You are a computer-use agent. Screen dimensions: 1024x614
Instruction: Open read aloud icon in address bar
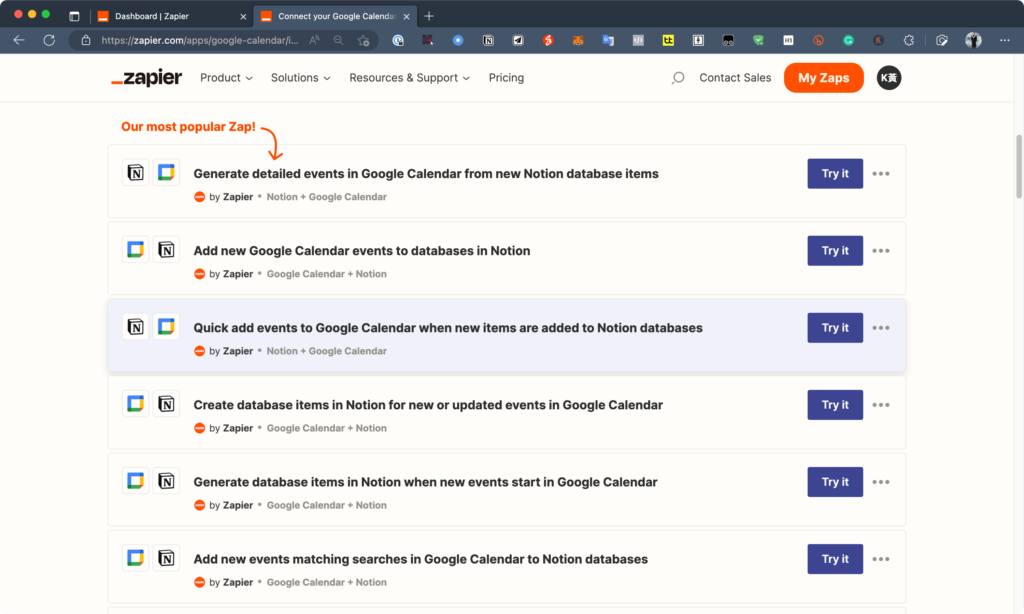tap(314, 40)
